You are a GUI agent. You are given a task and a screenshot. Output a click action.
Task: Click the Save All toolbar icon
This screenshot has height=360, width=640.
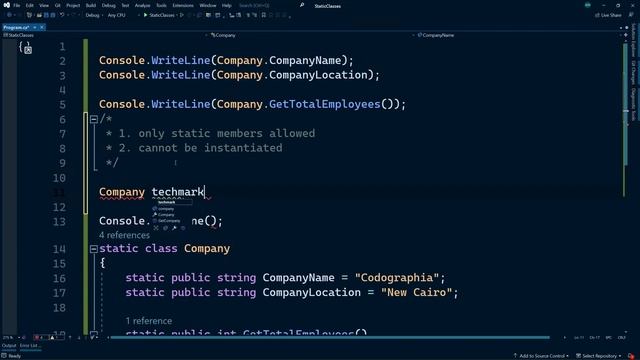(x=53, y=15)
